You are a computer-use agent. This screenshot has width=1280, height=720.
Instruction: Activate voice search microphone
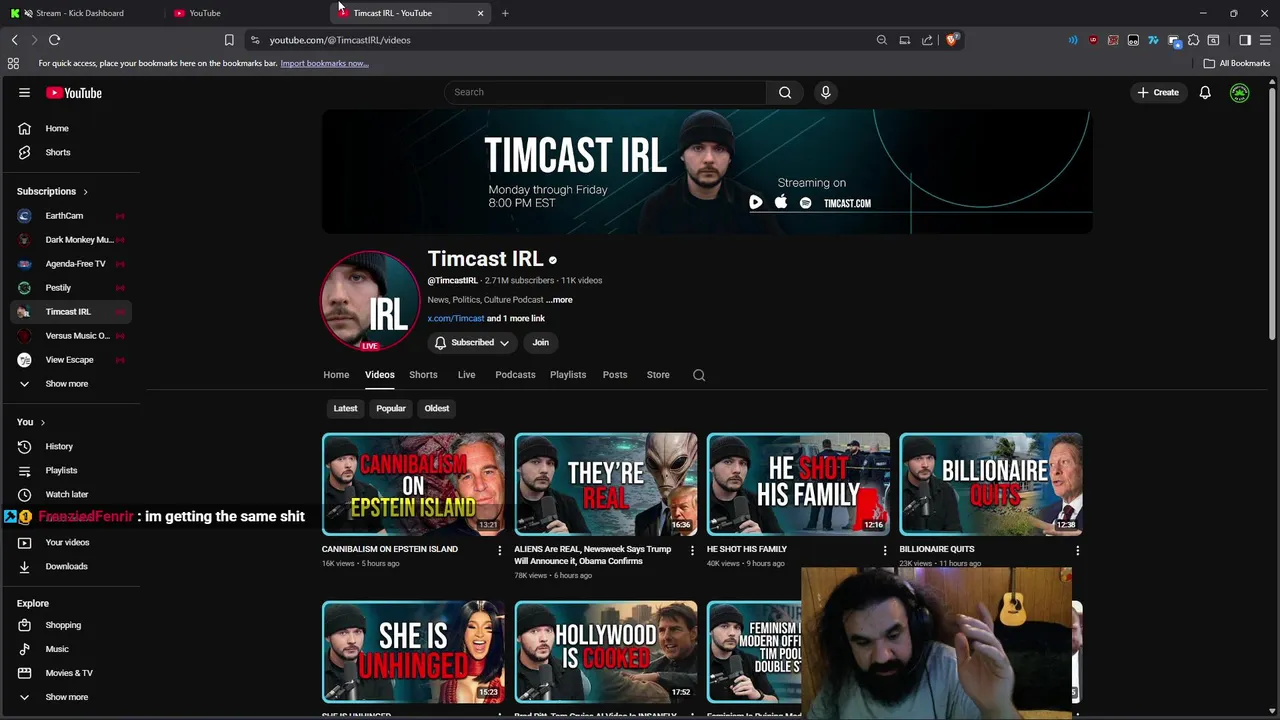tap(825, 92)
